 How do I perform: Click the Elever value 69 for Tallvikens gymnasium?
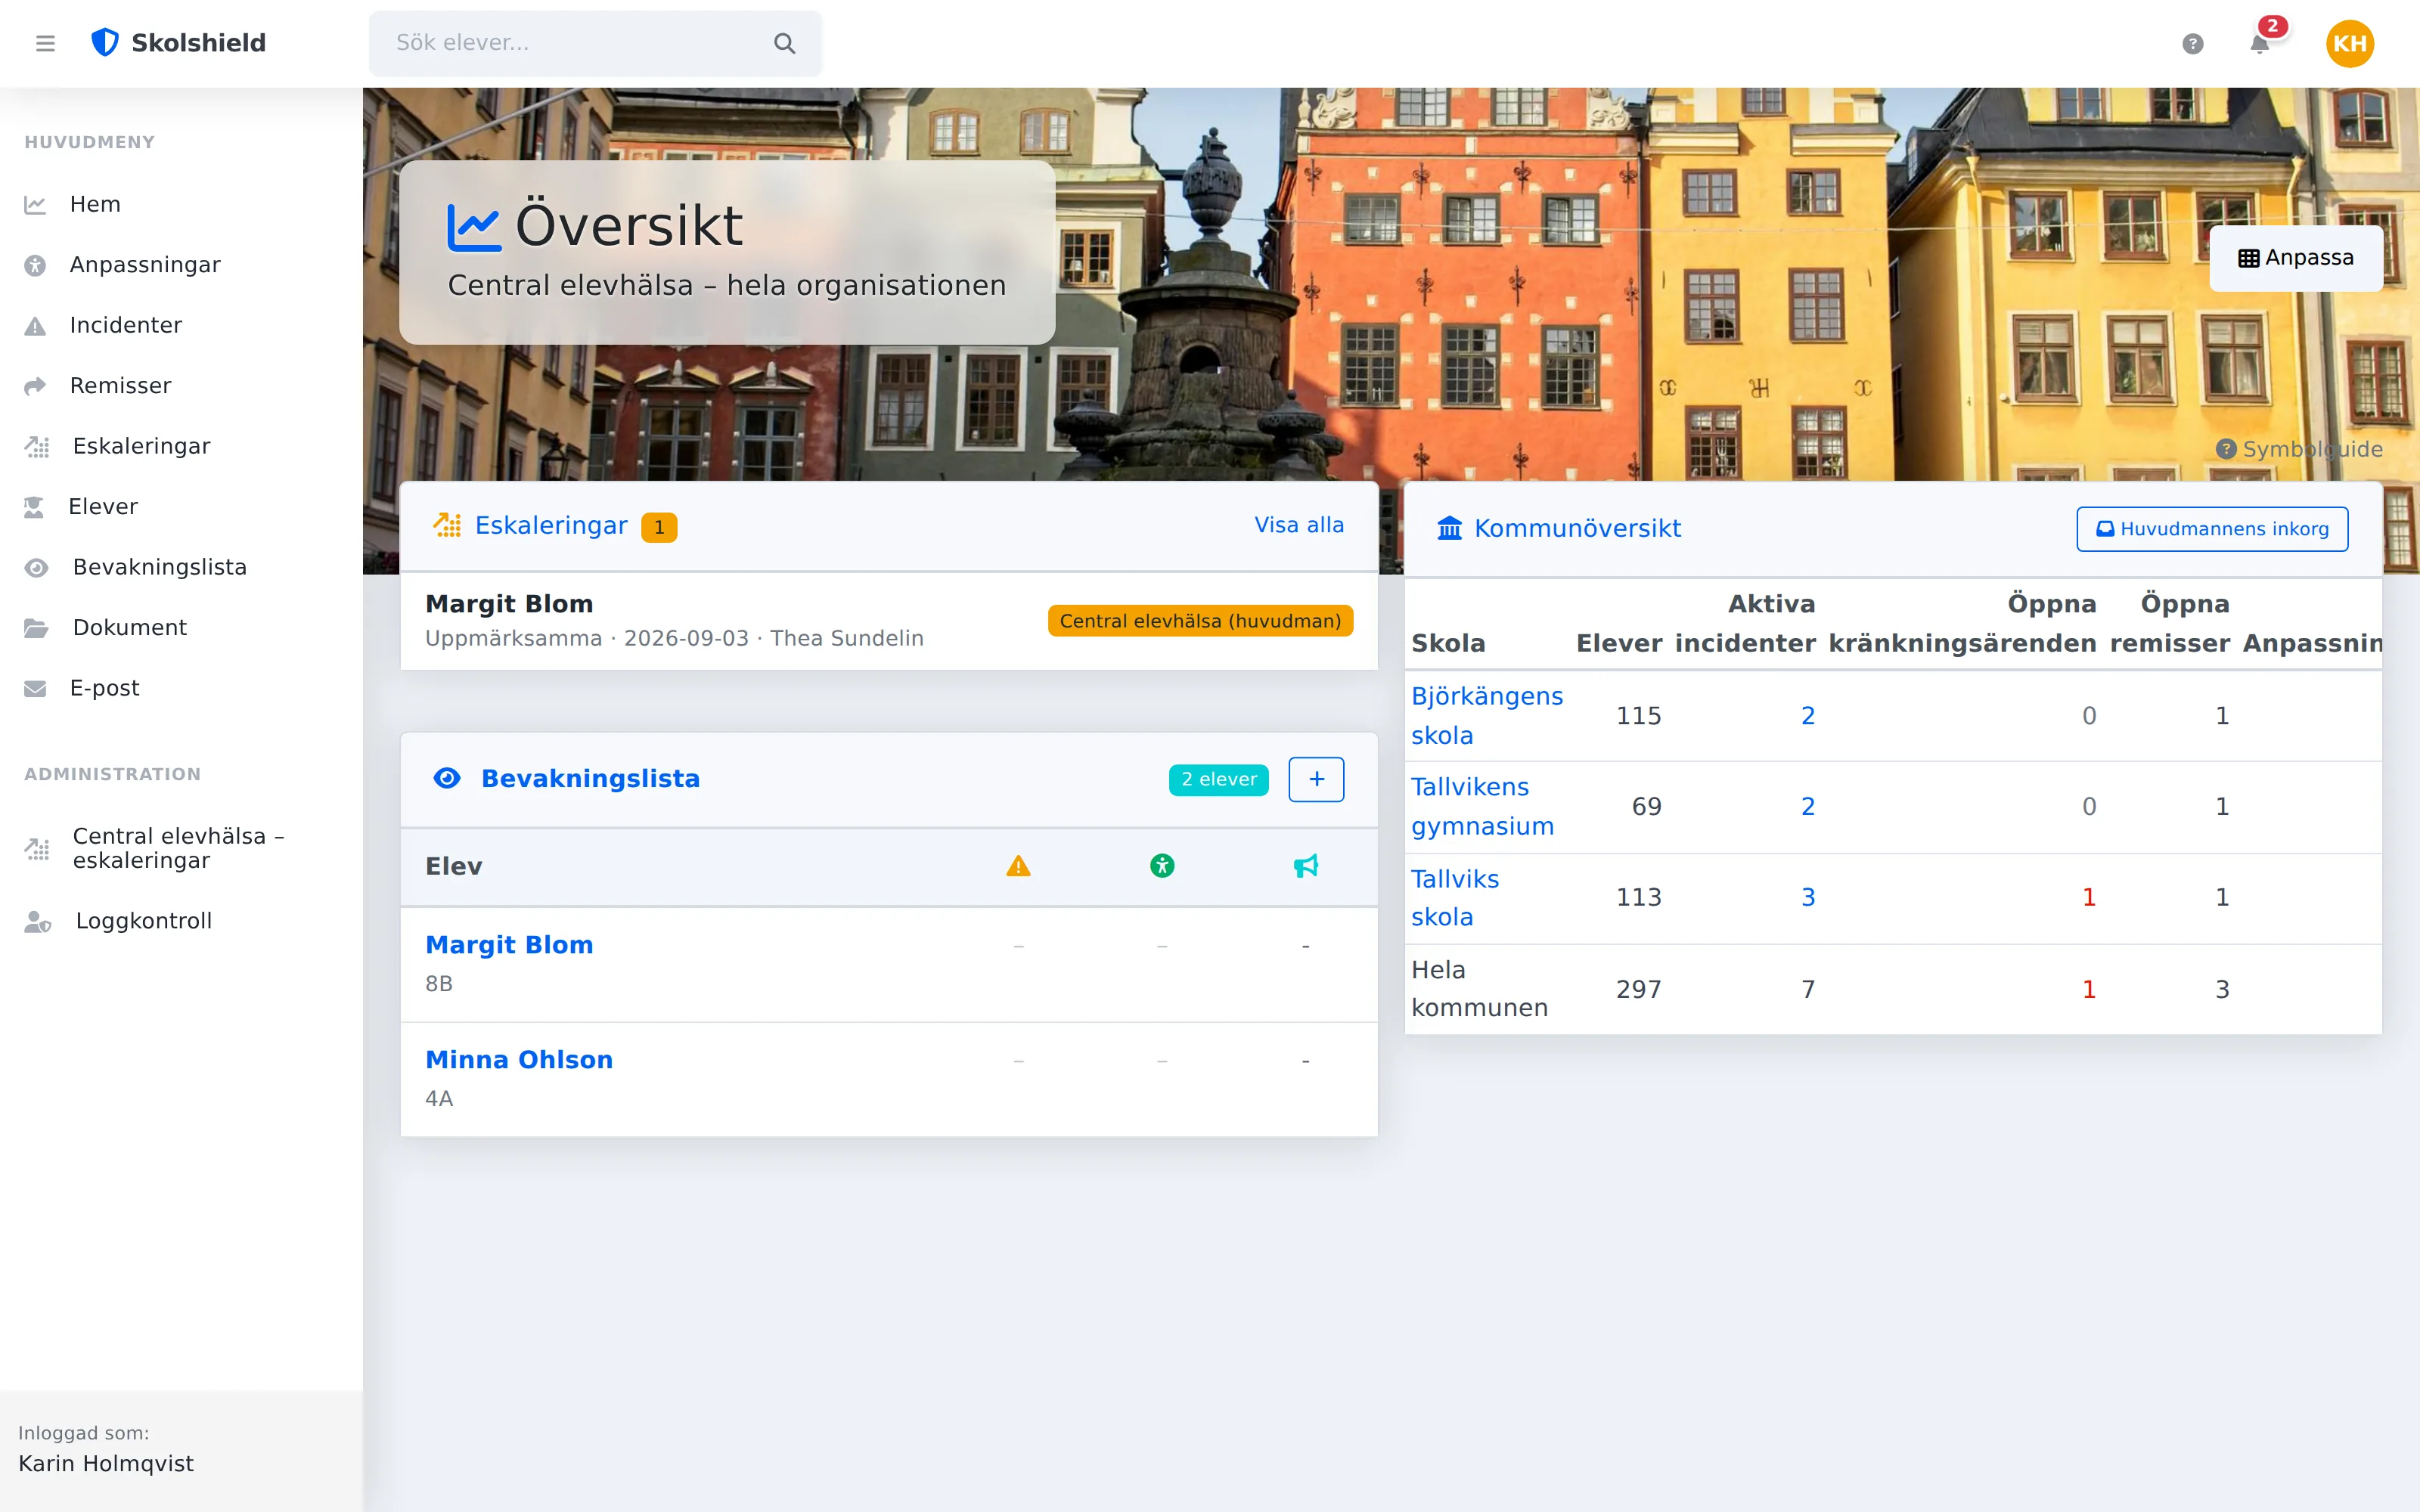pyautogui.click(x=1646, y=807)
